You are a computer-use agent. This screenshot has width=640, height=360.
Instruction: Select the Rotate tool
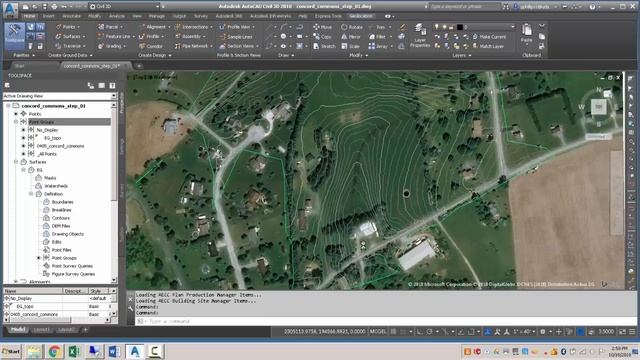tap(352, 27)
